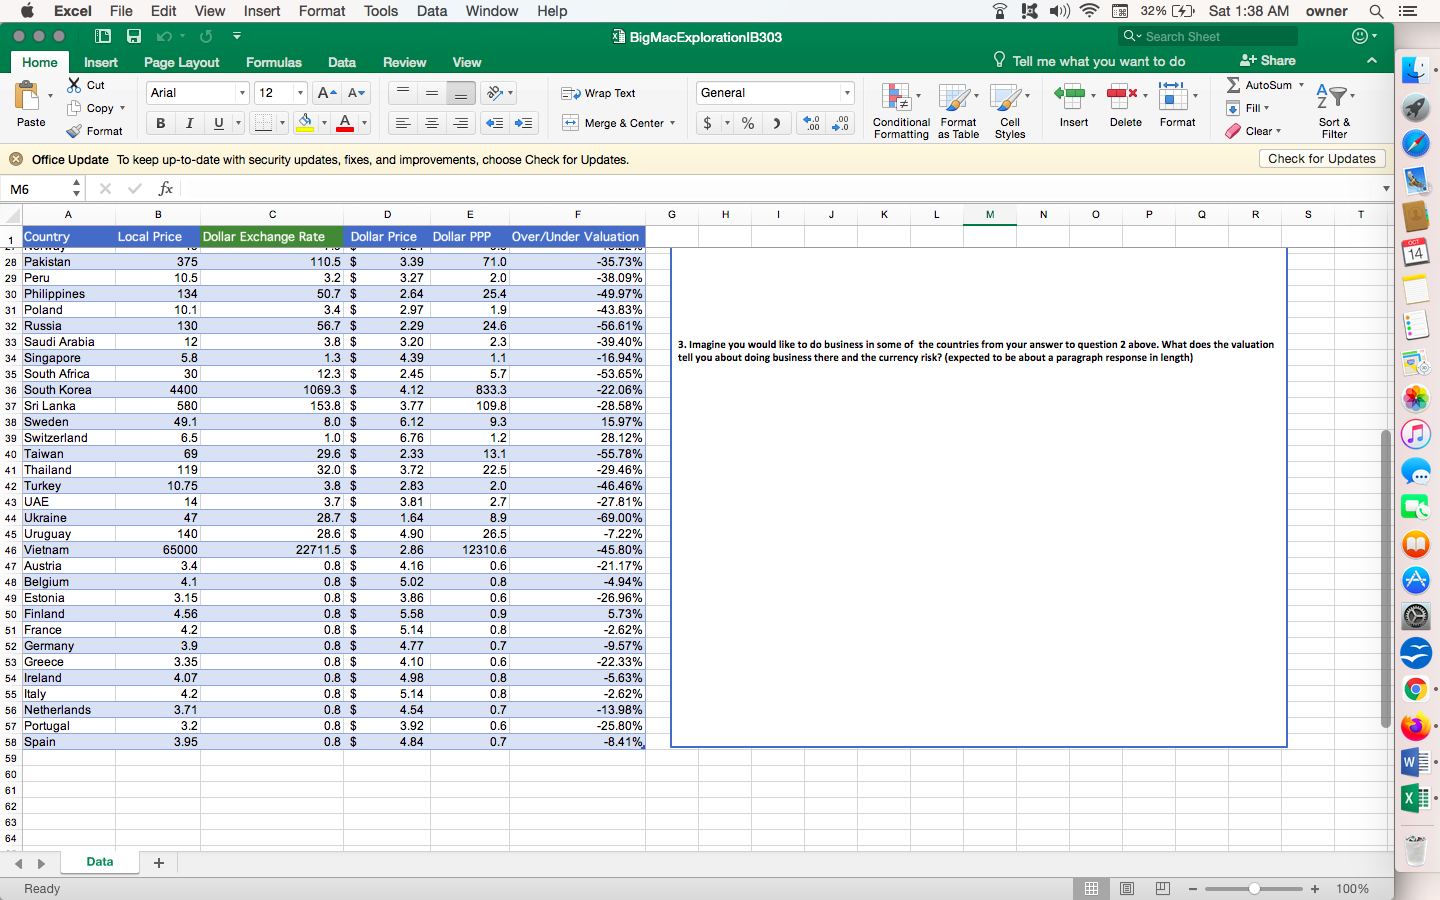Open the Merge & Center dropdown arrow
1440x900 pixels.
(x=673, y=123)
